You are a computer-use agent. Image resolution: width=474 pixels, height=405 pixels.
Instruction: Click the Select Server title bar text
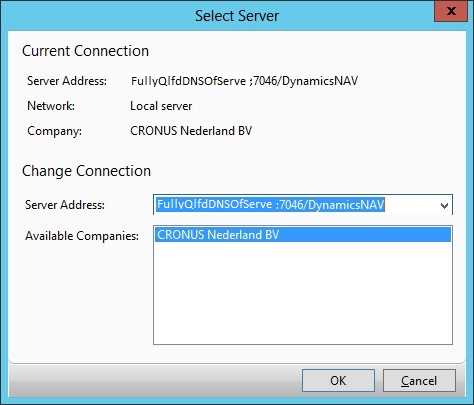(x=237, y=16)
